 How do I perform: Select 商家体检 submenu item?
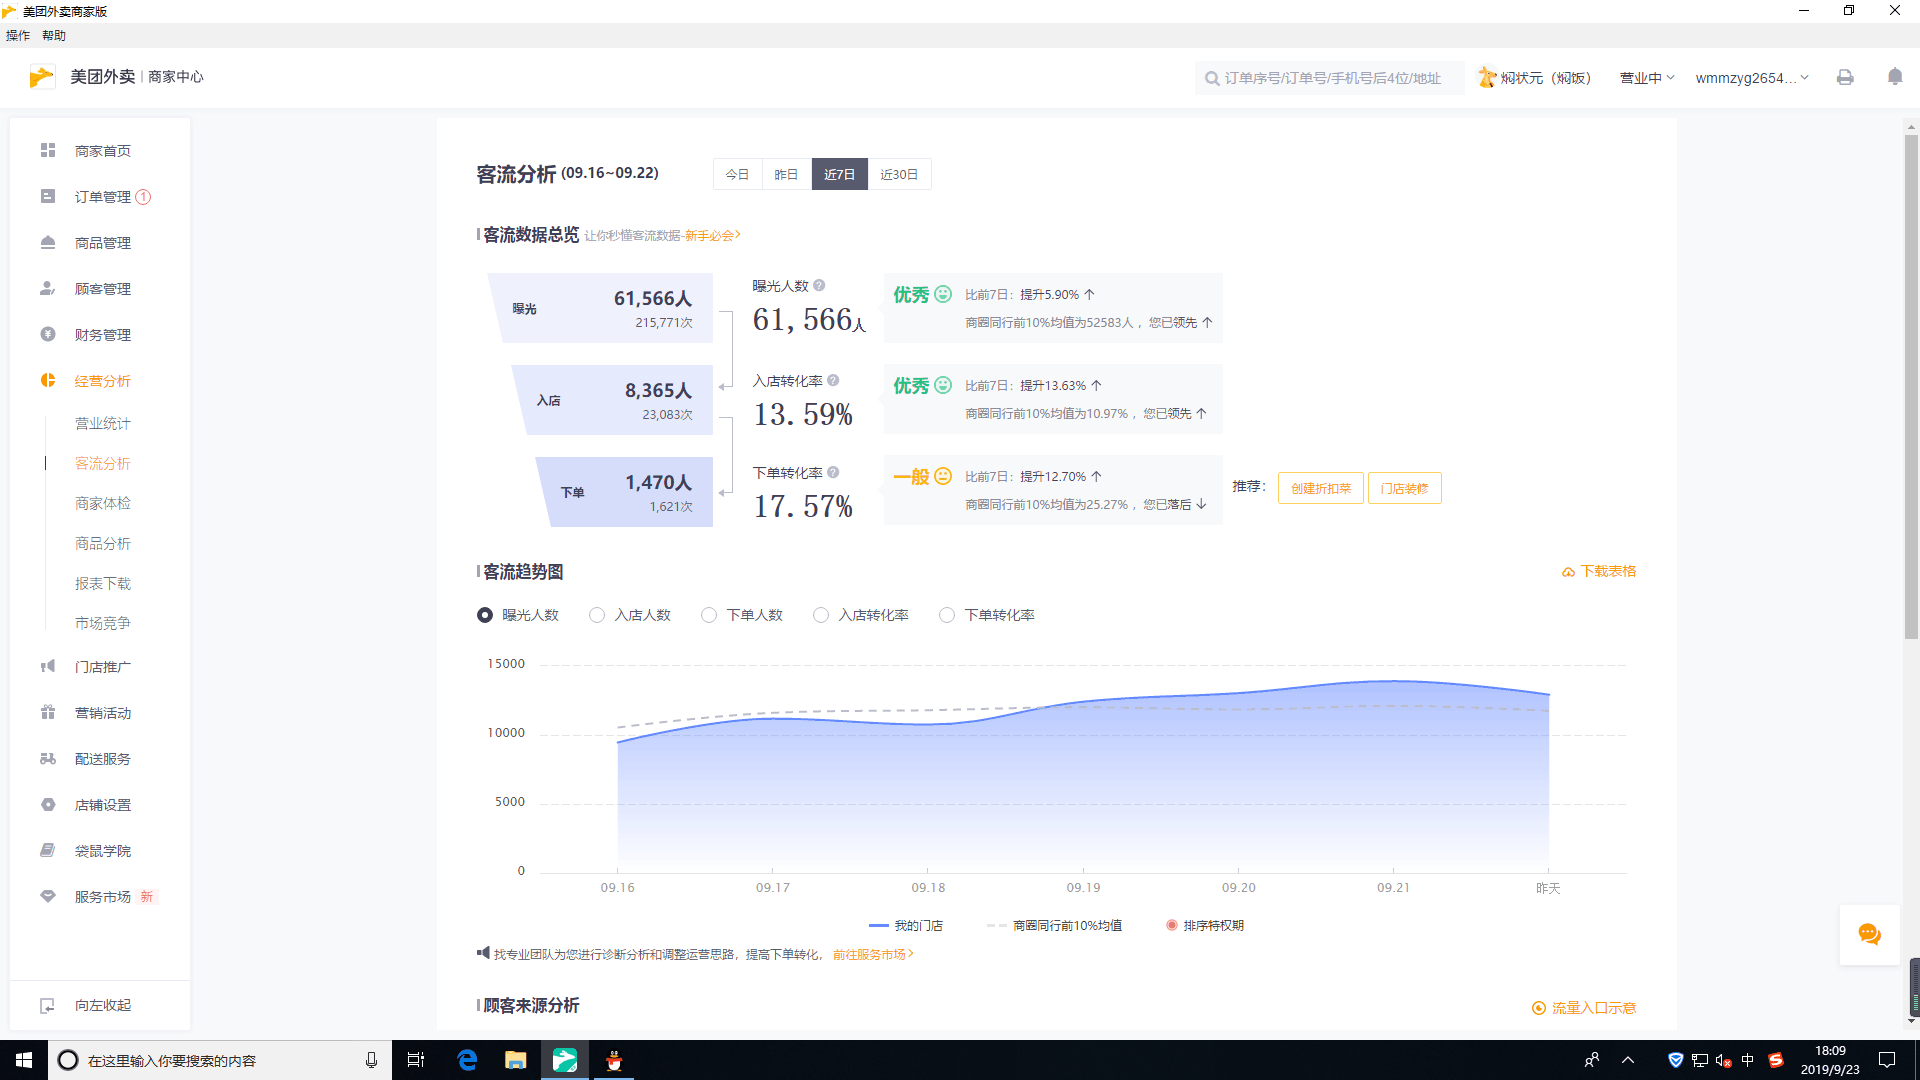pos(102,504)
